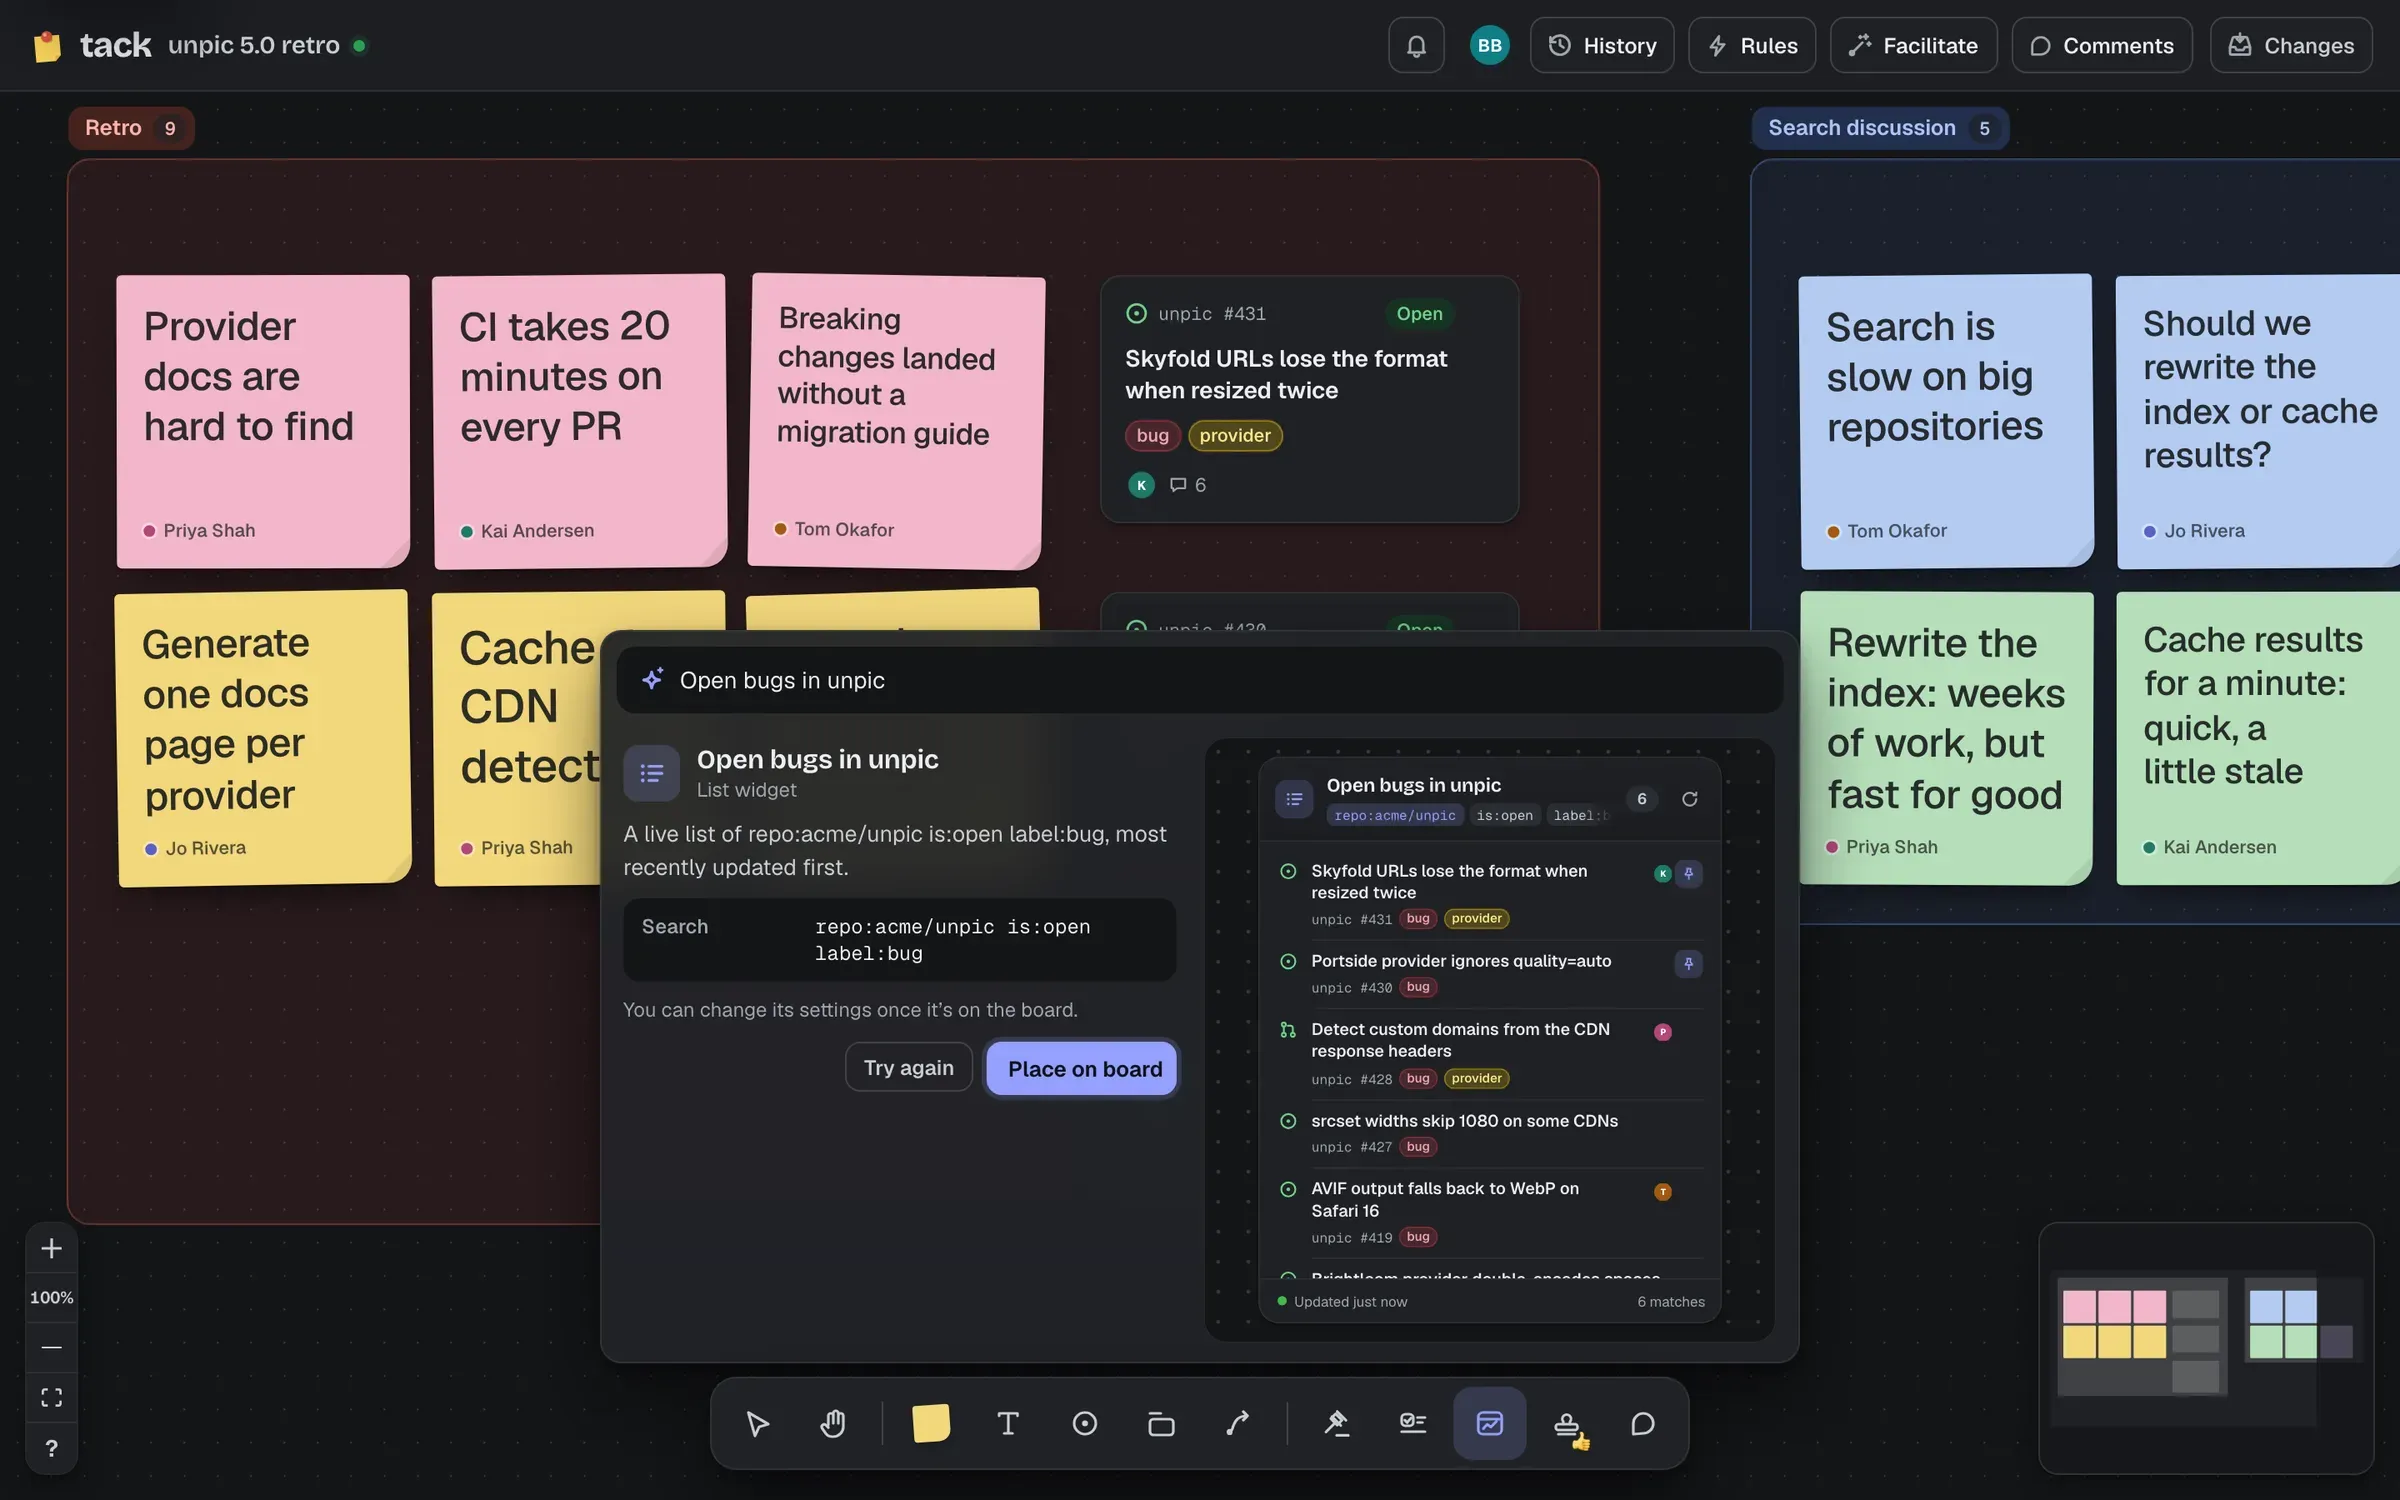Click the is:open filter chip
The width and height of the screenshot is (2400, 1500).
(x=1504, y=816)
